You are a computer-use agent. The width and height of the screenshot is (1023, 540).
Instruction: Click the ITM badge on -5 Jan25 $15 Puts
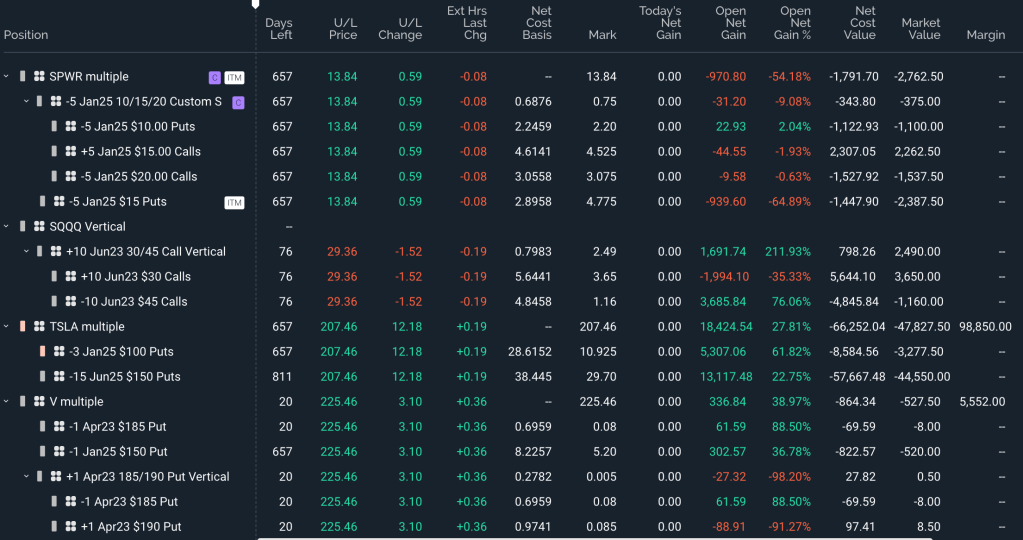point(234,202)
